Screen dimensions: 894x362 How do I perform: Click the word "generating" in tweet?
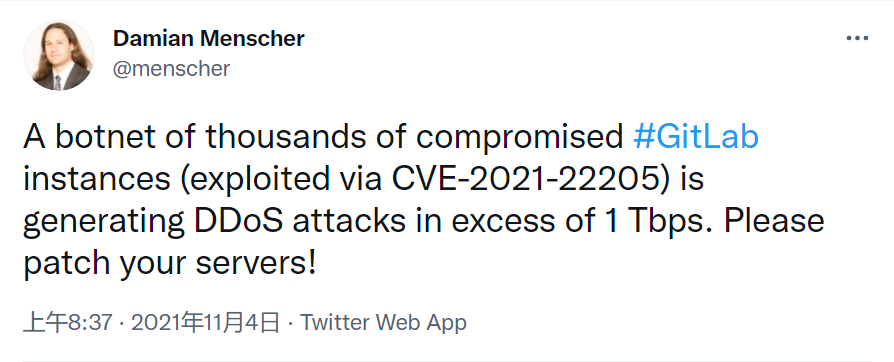tap(104, 222)
